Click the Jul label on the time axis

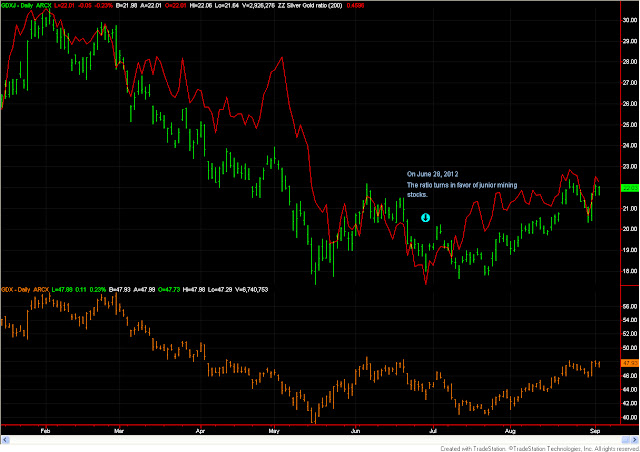tap(433, 431)
